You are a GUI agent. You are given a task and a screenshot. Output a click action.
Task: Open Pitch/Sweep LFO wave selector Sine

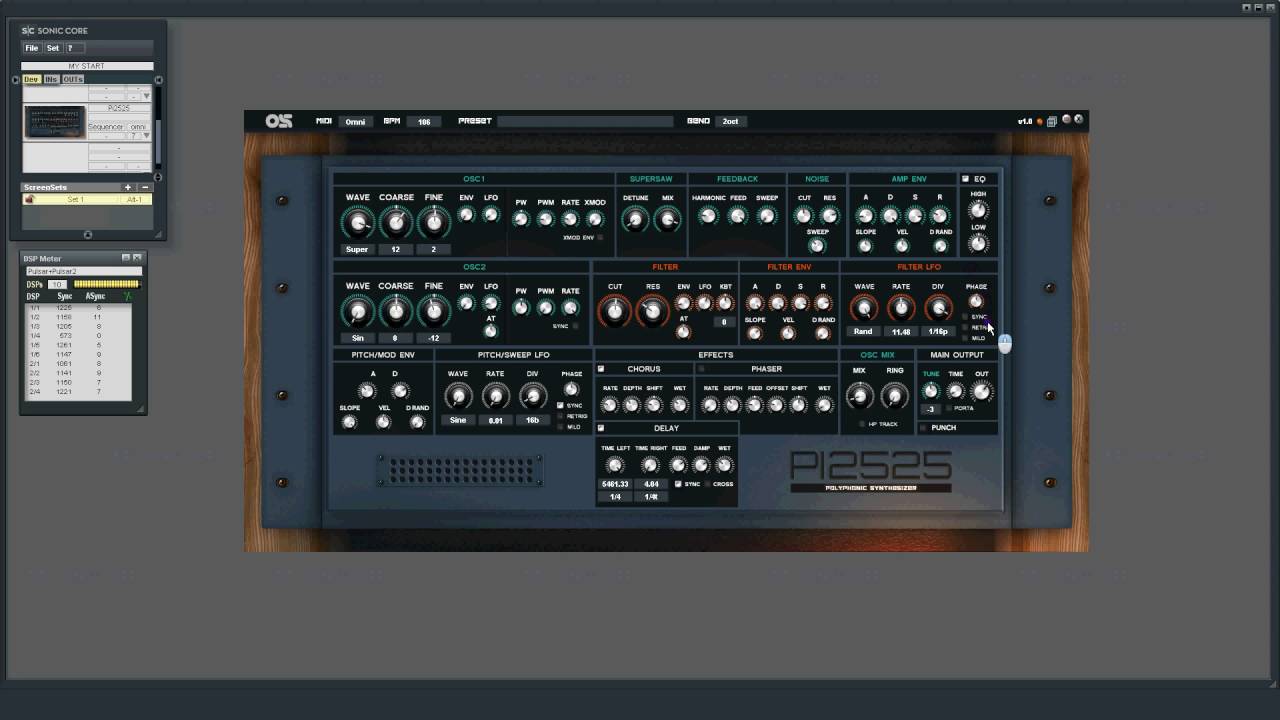click(x=458, y=420)
